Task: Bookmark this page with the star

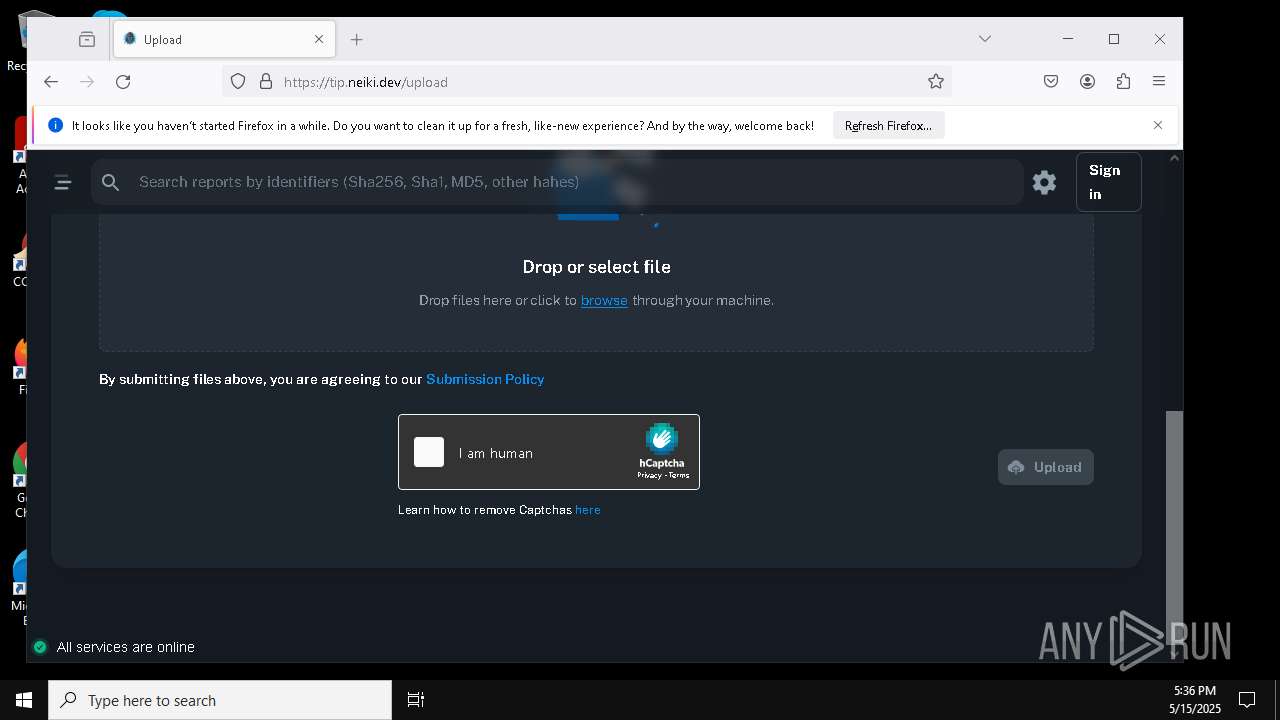Action: (936, 82)
